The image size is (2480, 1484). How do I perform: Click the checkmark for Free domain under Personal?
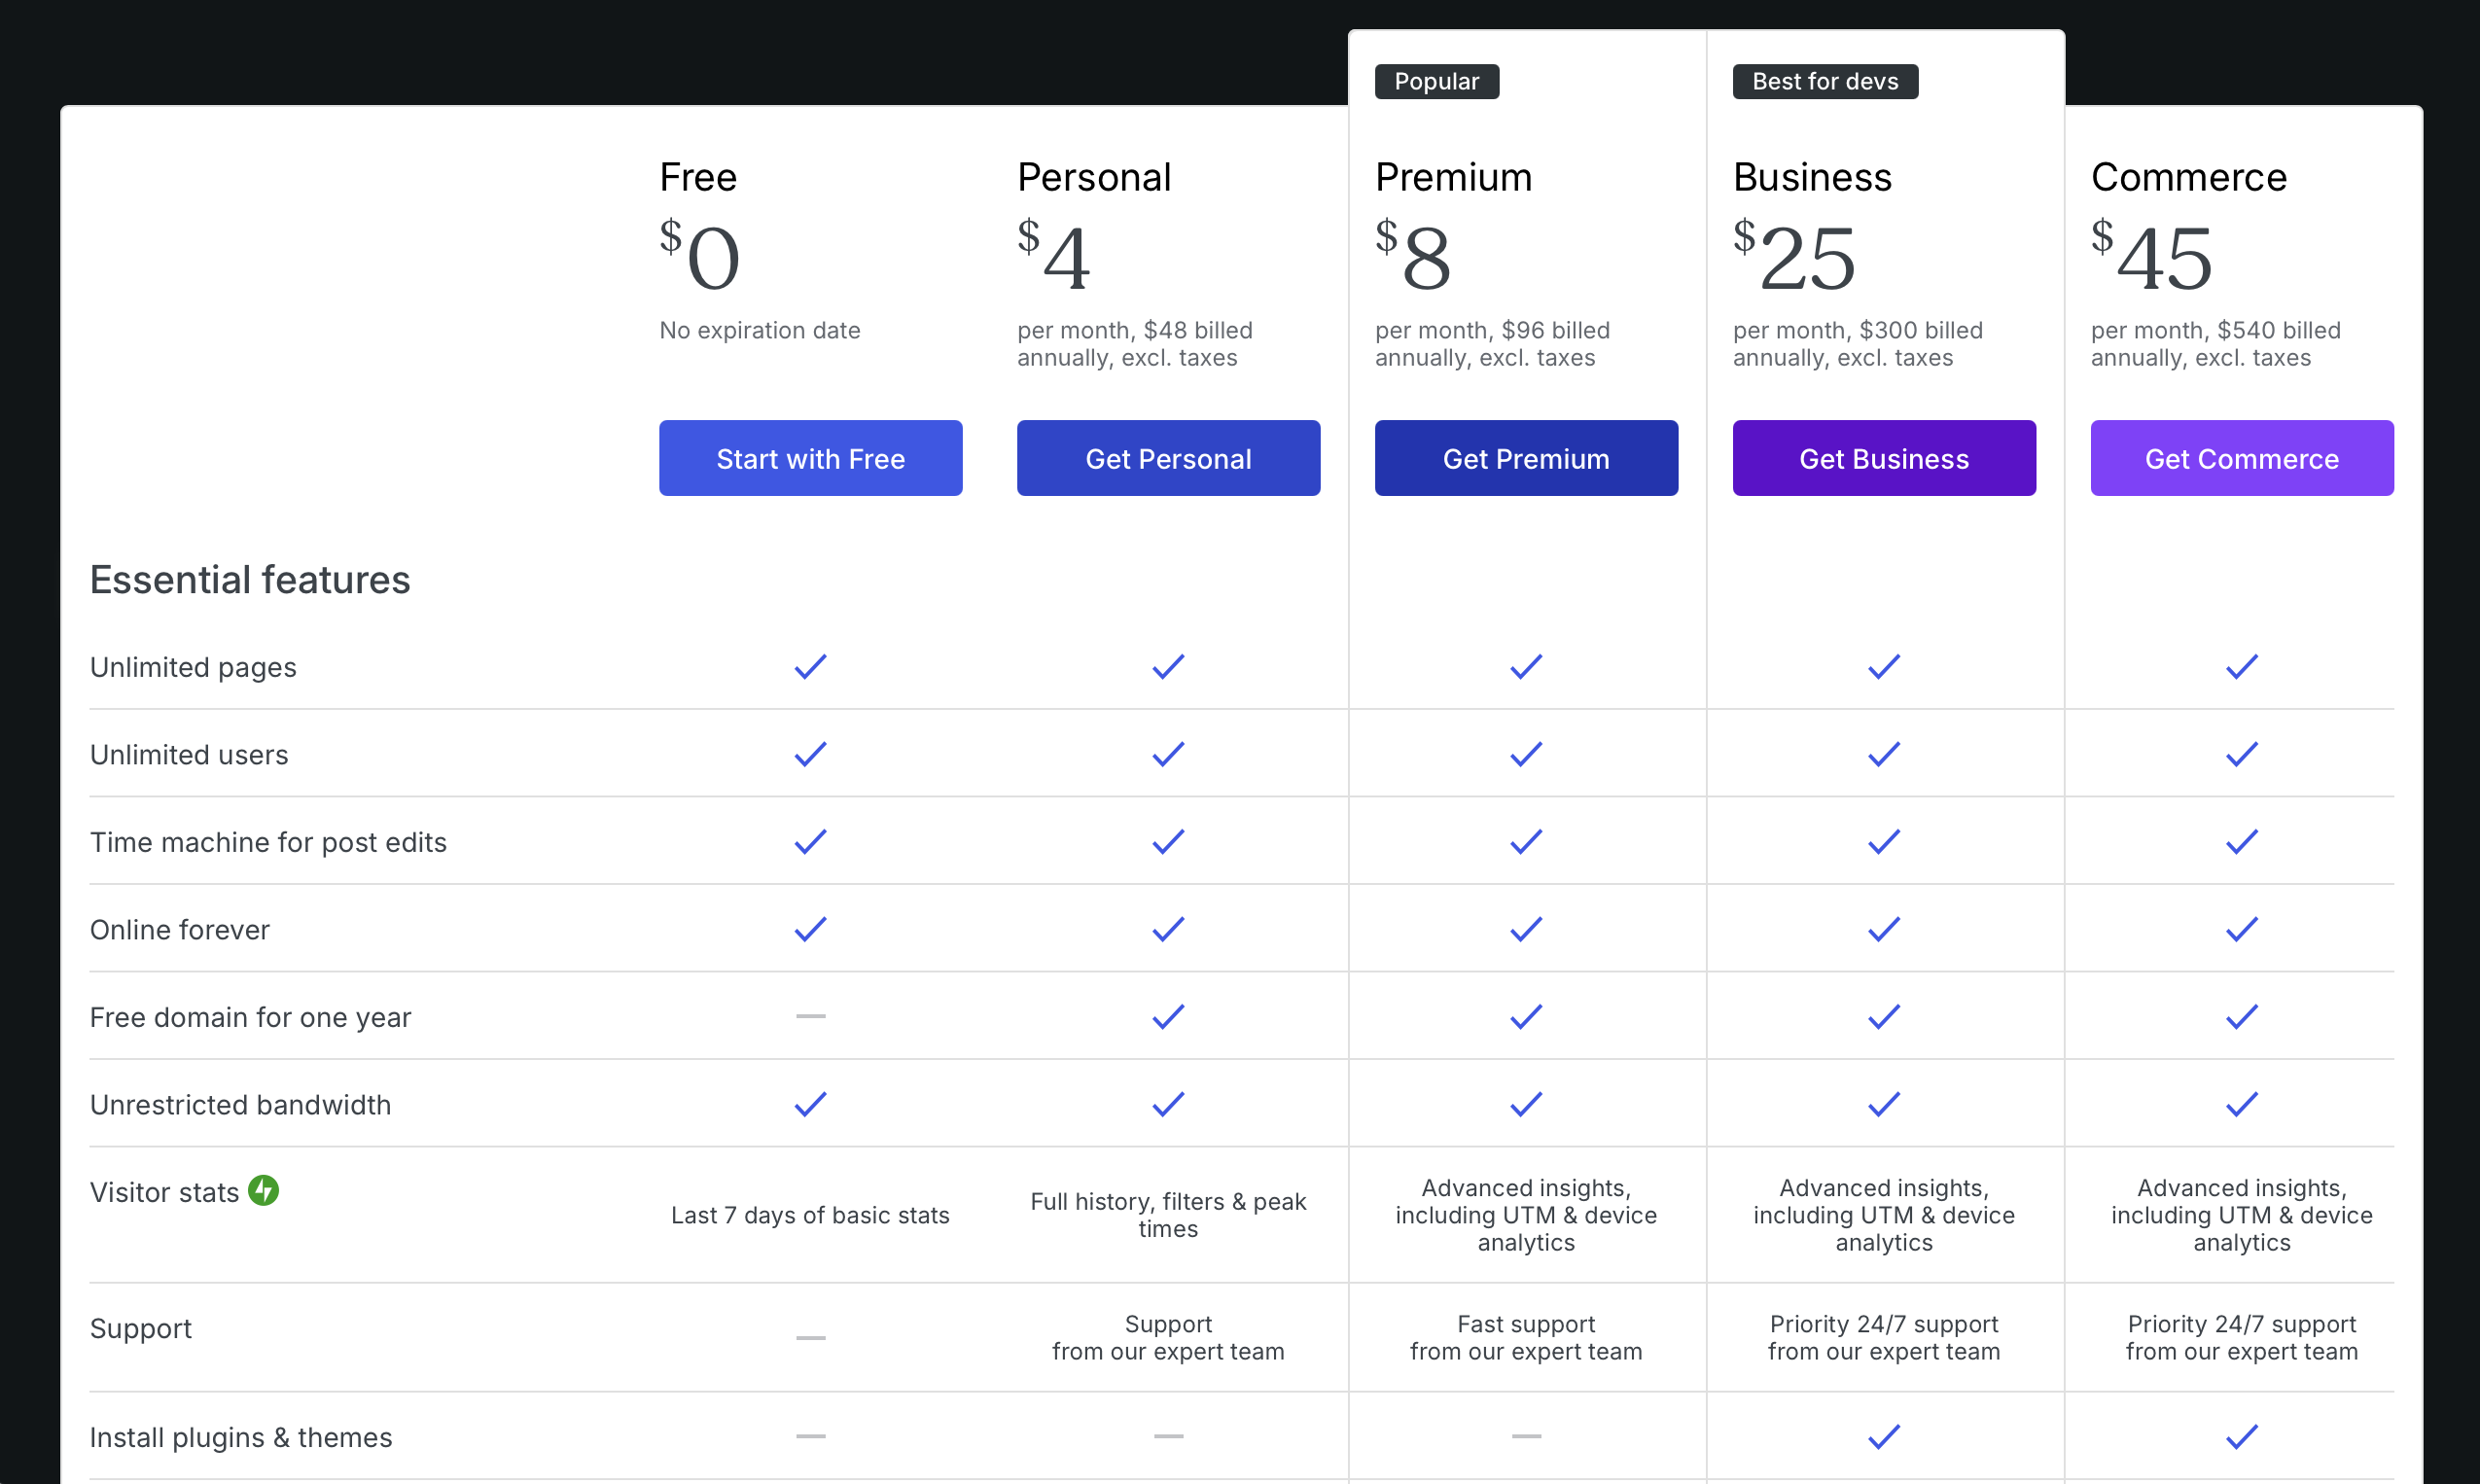pos(1167,1016)
